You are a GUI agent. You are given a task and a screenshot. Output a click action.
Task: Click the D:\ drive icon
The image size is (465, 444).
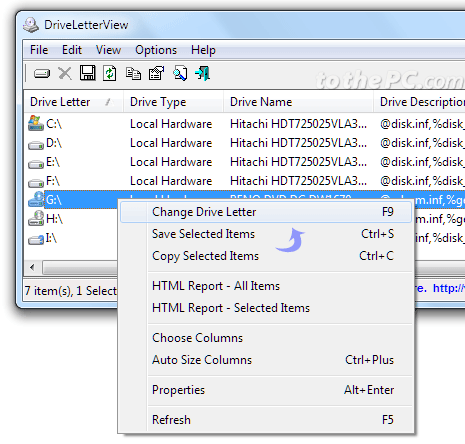point(36,145)
